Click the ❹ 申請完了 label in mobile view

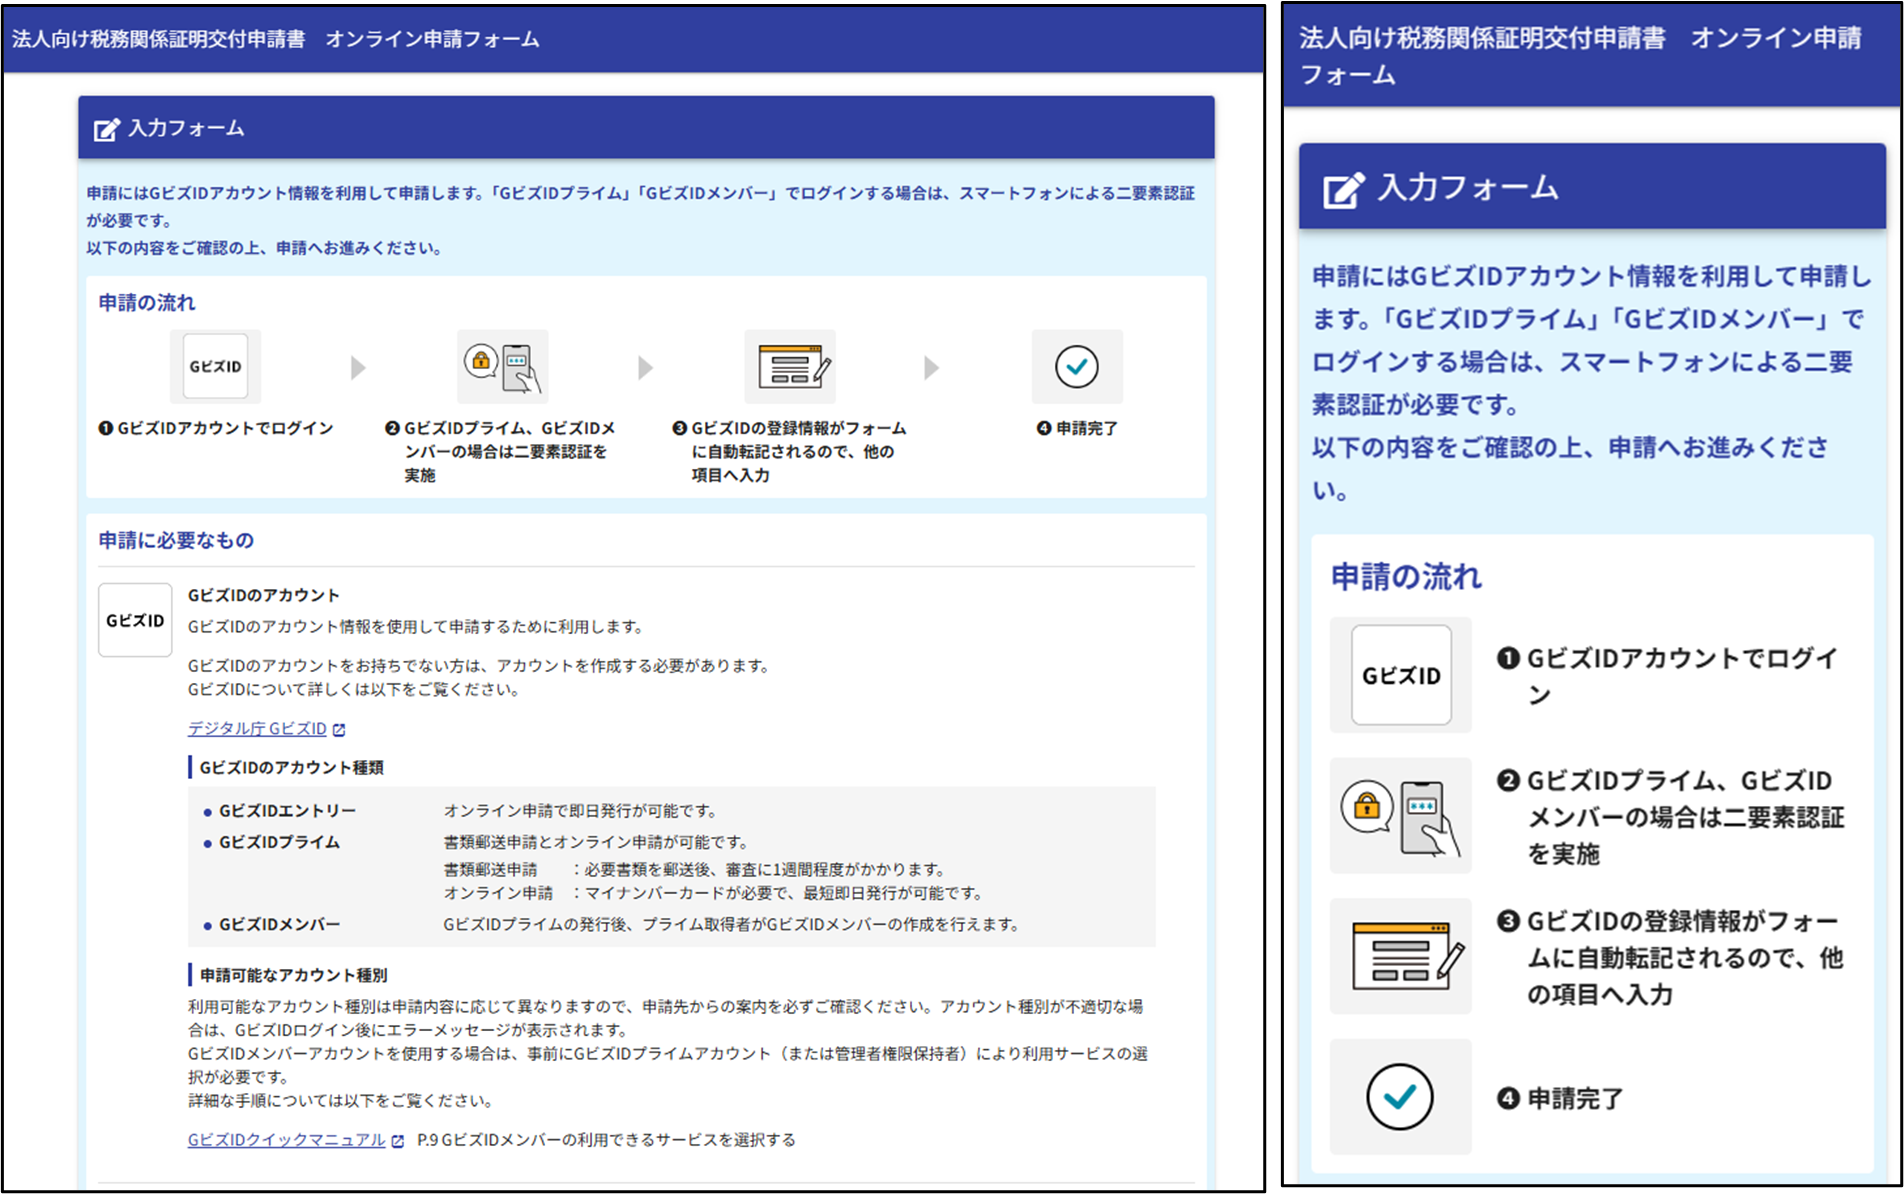point(1560,1098)
